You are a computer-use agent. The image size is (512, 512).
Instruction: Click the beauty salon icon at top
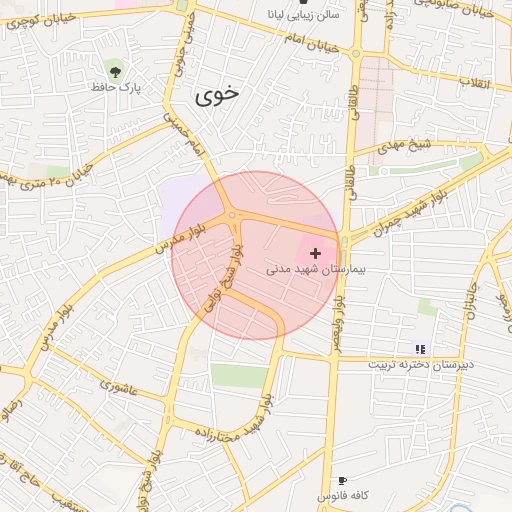point(303,2)
